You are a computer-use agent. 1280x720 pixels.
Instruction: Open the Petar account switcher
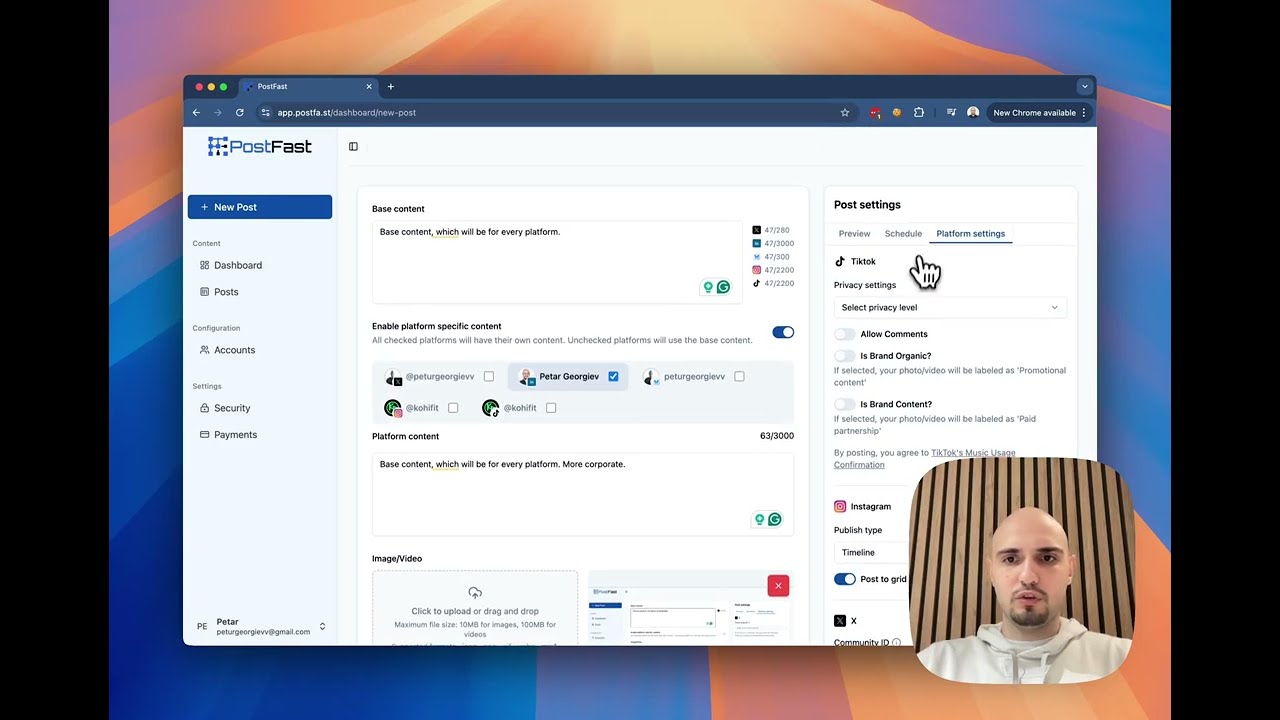pyautogui.click(x=260, y=626)
